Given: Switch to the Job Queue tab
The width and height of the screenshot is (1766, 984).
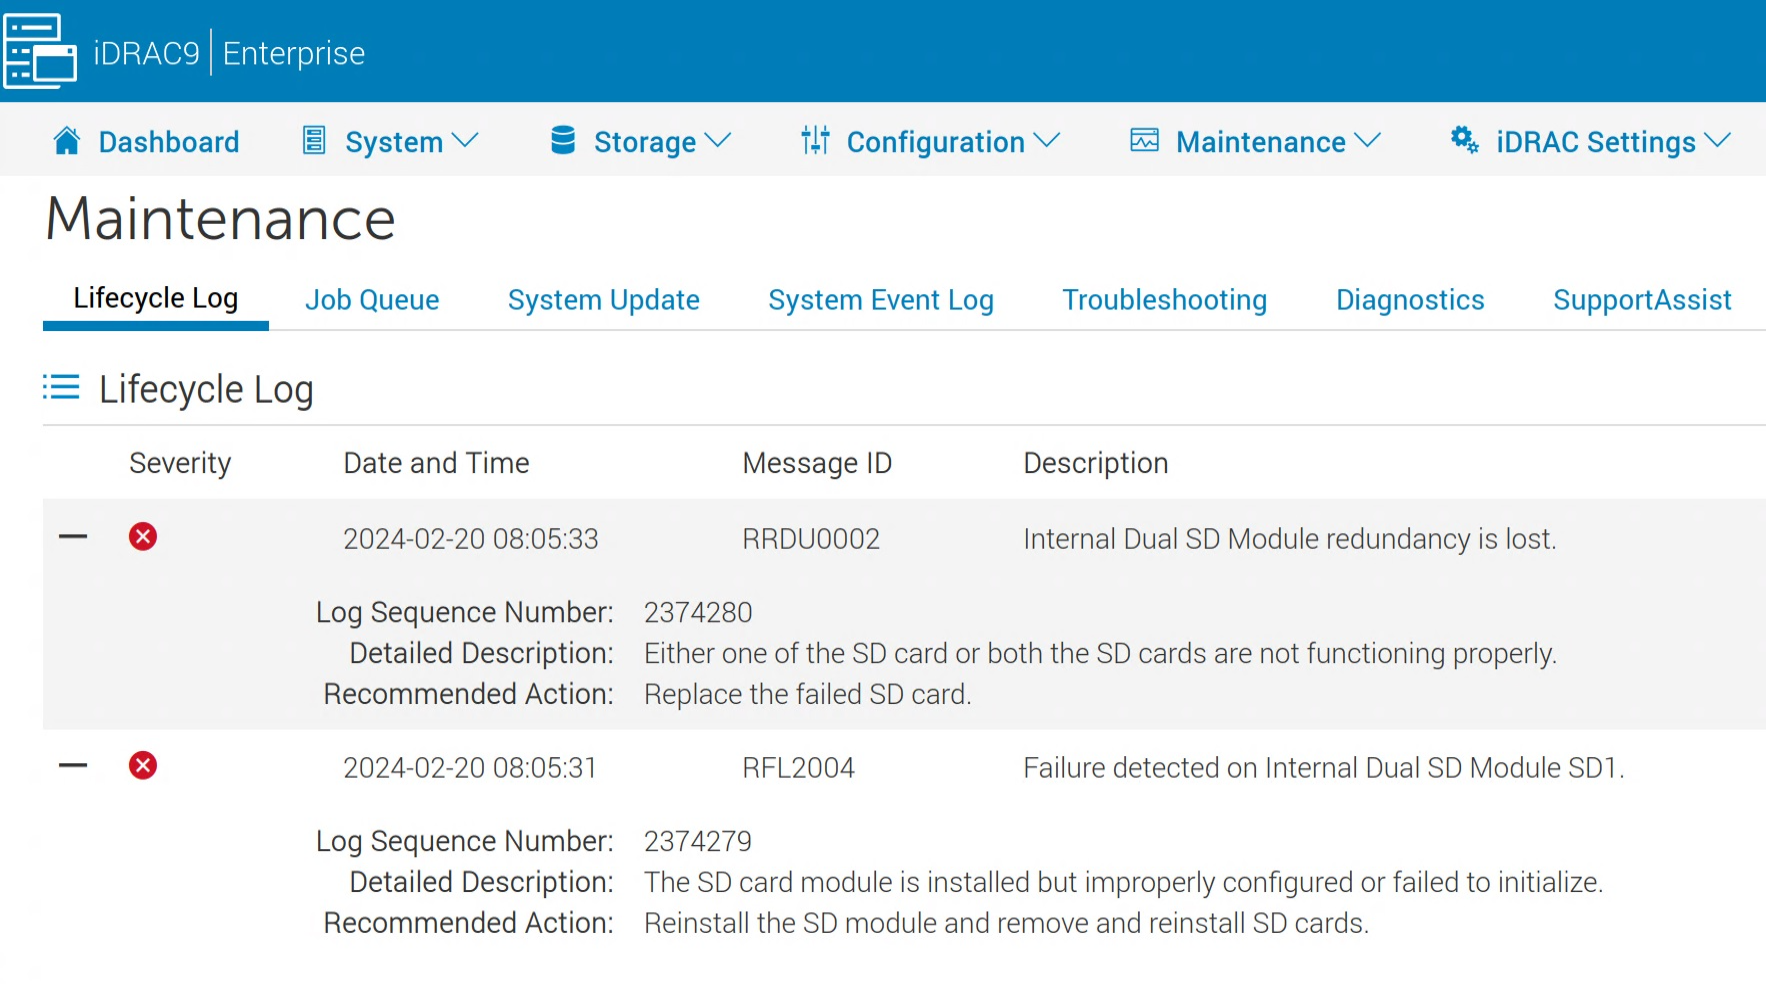Looking at the screenshot, I should coord(372,299).
